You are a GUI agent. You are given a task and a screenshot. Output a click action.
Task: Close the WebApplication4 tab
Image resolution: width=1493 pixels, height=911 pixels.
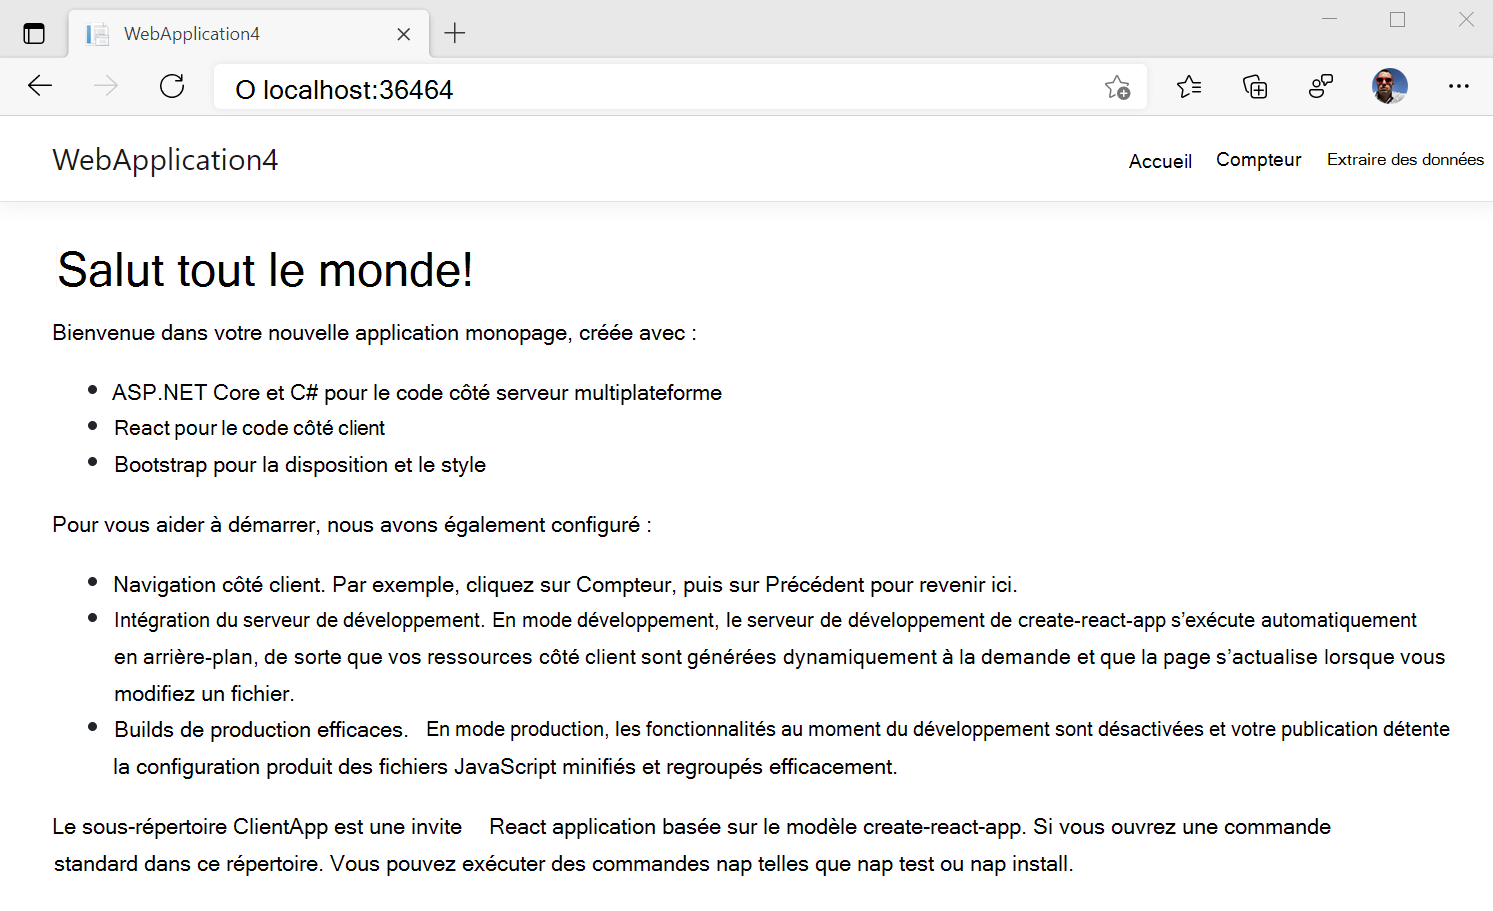(x=403, y=33)
